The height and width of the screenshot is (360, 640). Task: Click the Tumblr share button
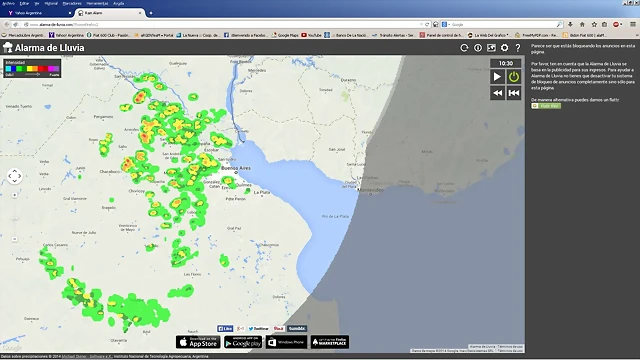(297, 329)
